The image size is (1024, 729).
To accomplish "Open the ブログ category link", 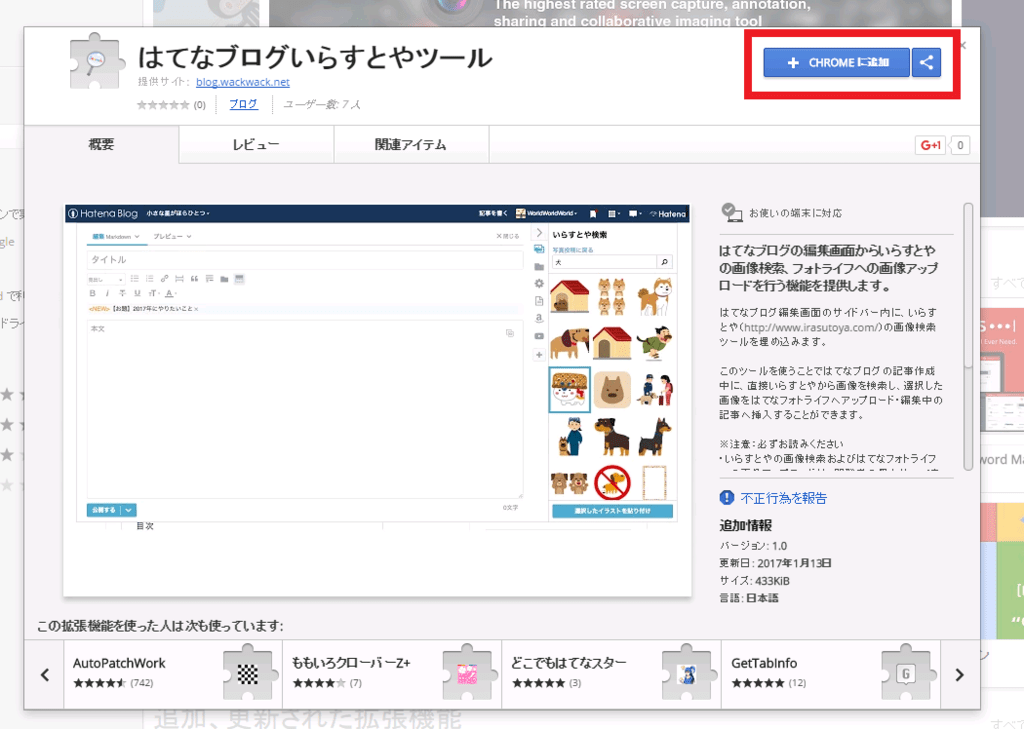I will click(x=243, y=104).
